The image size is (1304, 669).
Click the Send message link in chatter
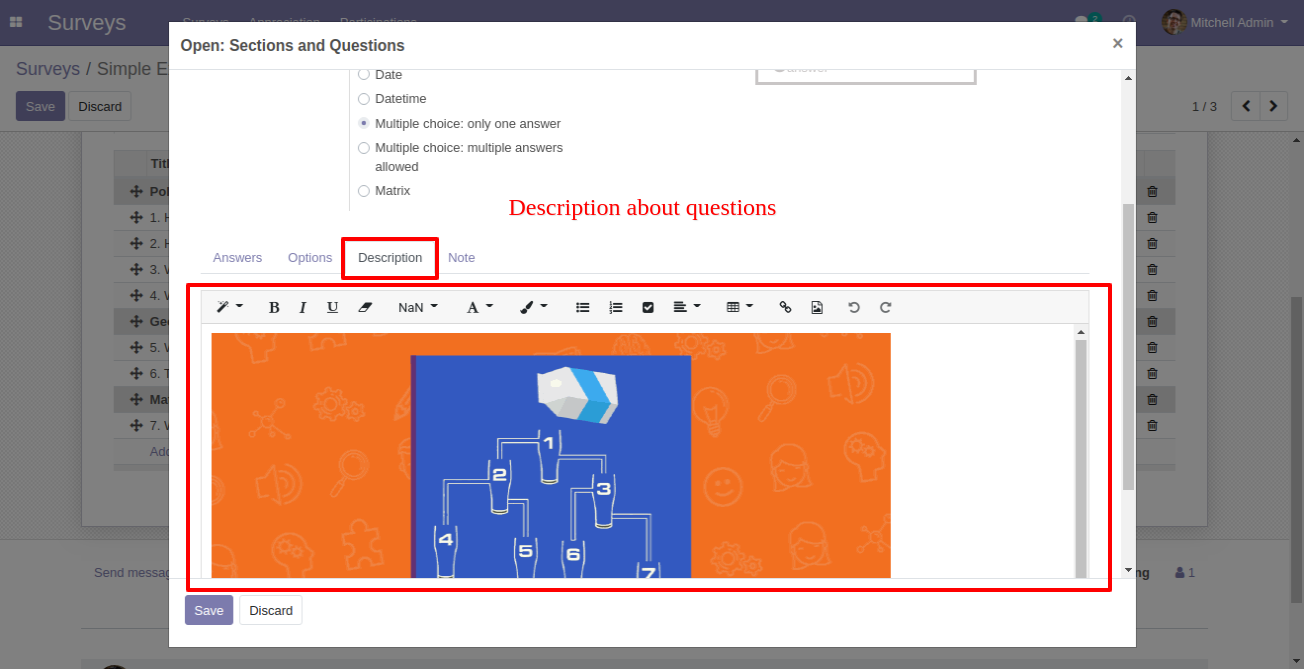(x=132, y=573)
